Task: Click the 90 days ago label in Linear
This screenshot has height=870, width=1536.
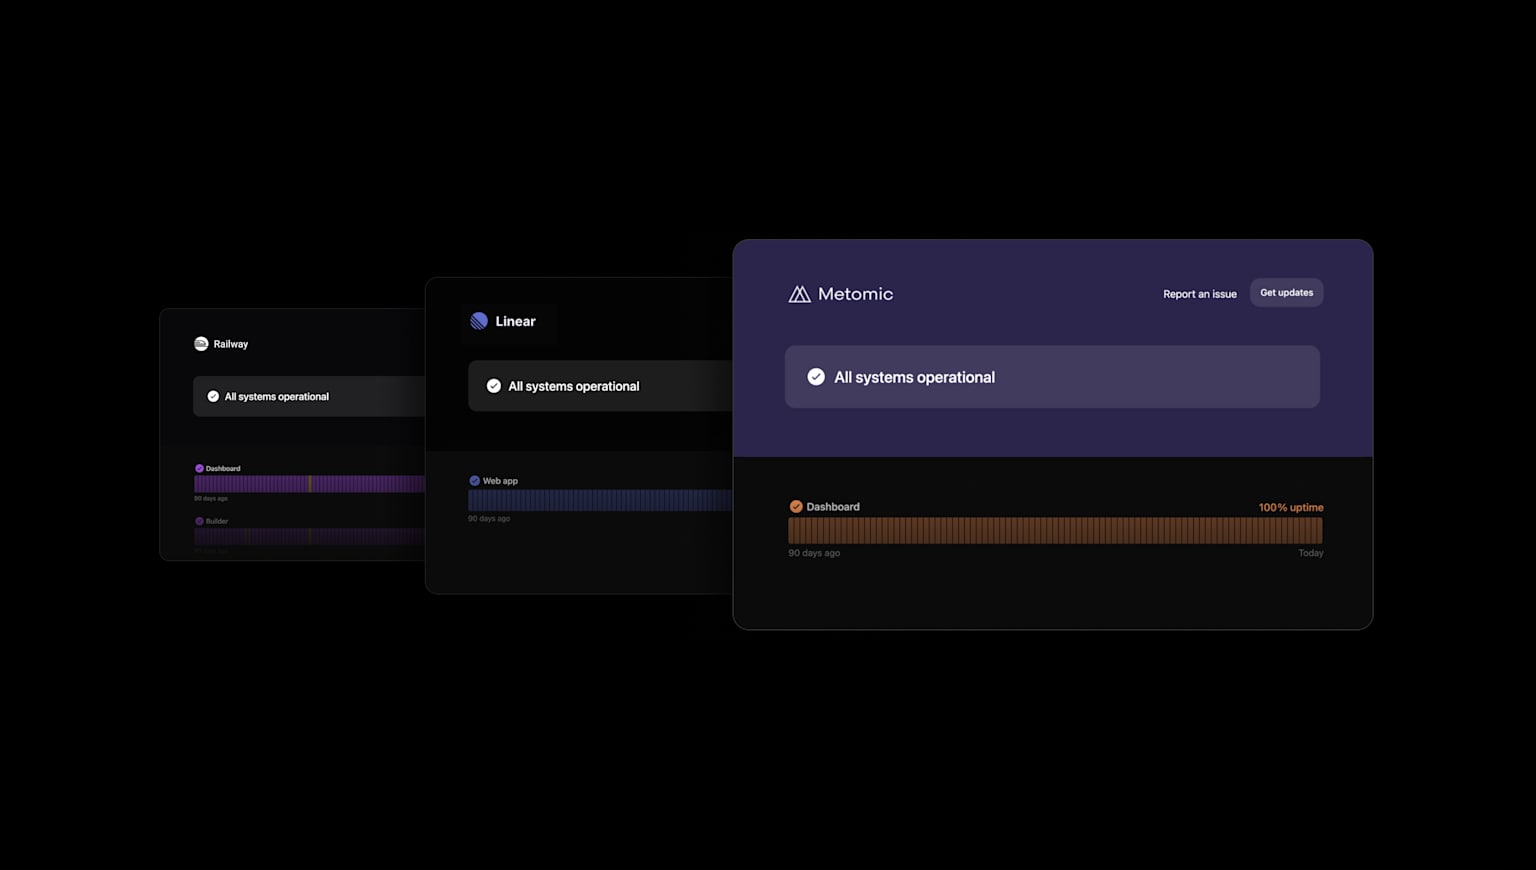Action: point(489,519)
